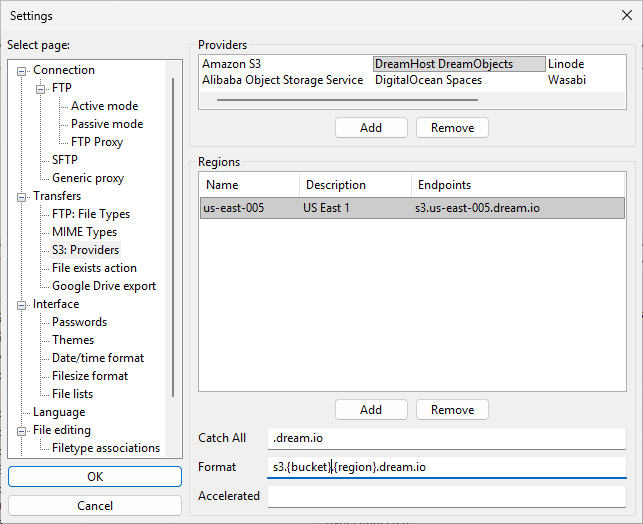Select the us-east-005 region row
The image size is (643, 524).
(411, 208)
